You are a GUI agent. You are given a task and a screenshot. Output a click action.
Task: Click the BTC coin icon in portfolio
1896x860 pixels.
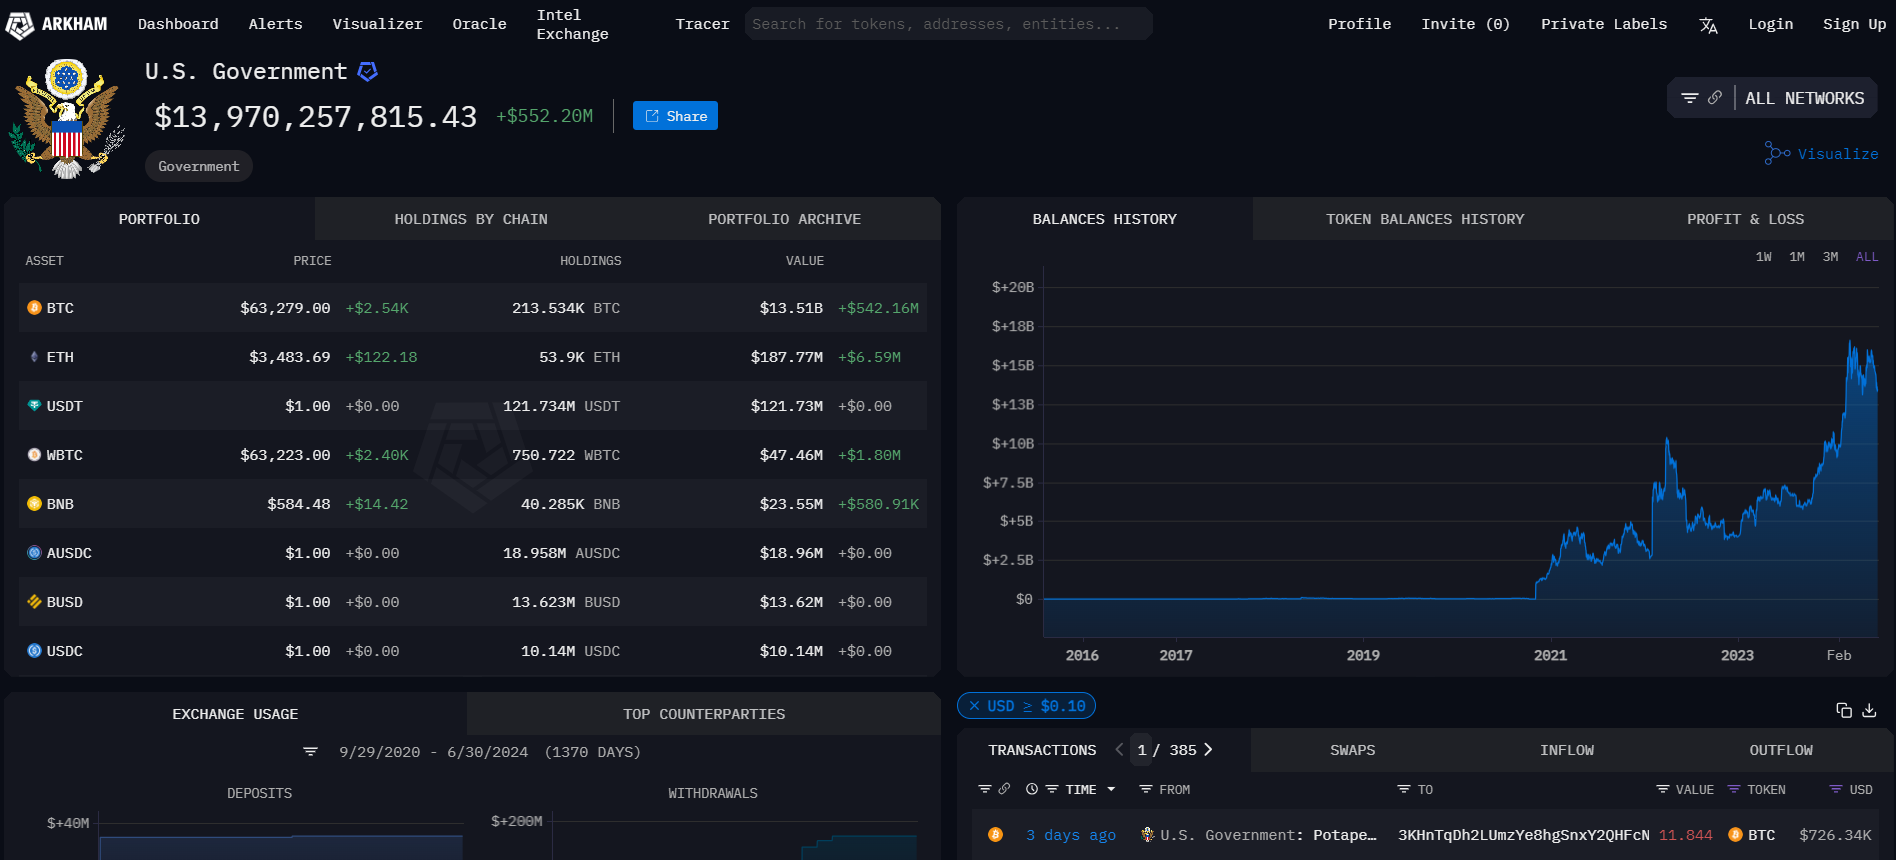[x=34, y=308]
